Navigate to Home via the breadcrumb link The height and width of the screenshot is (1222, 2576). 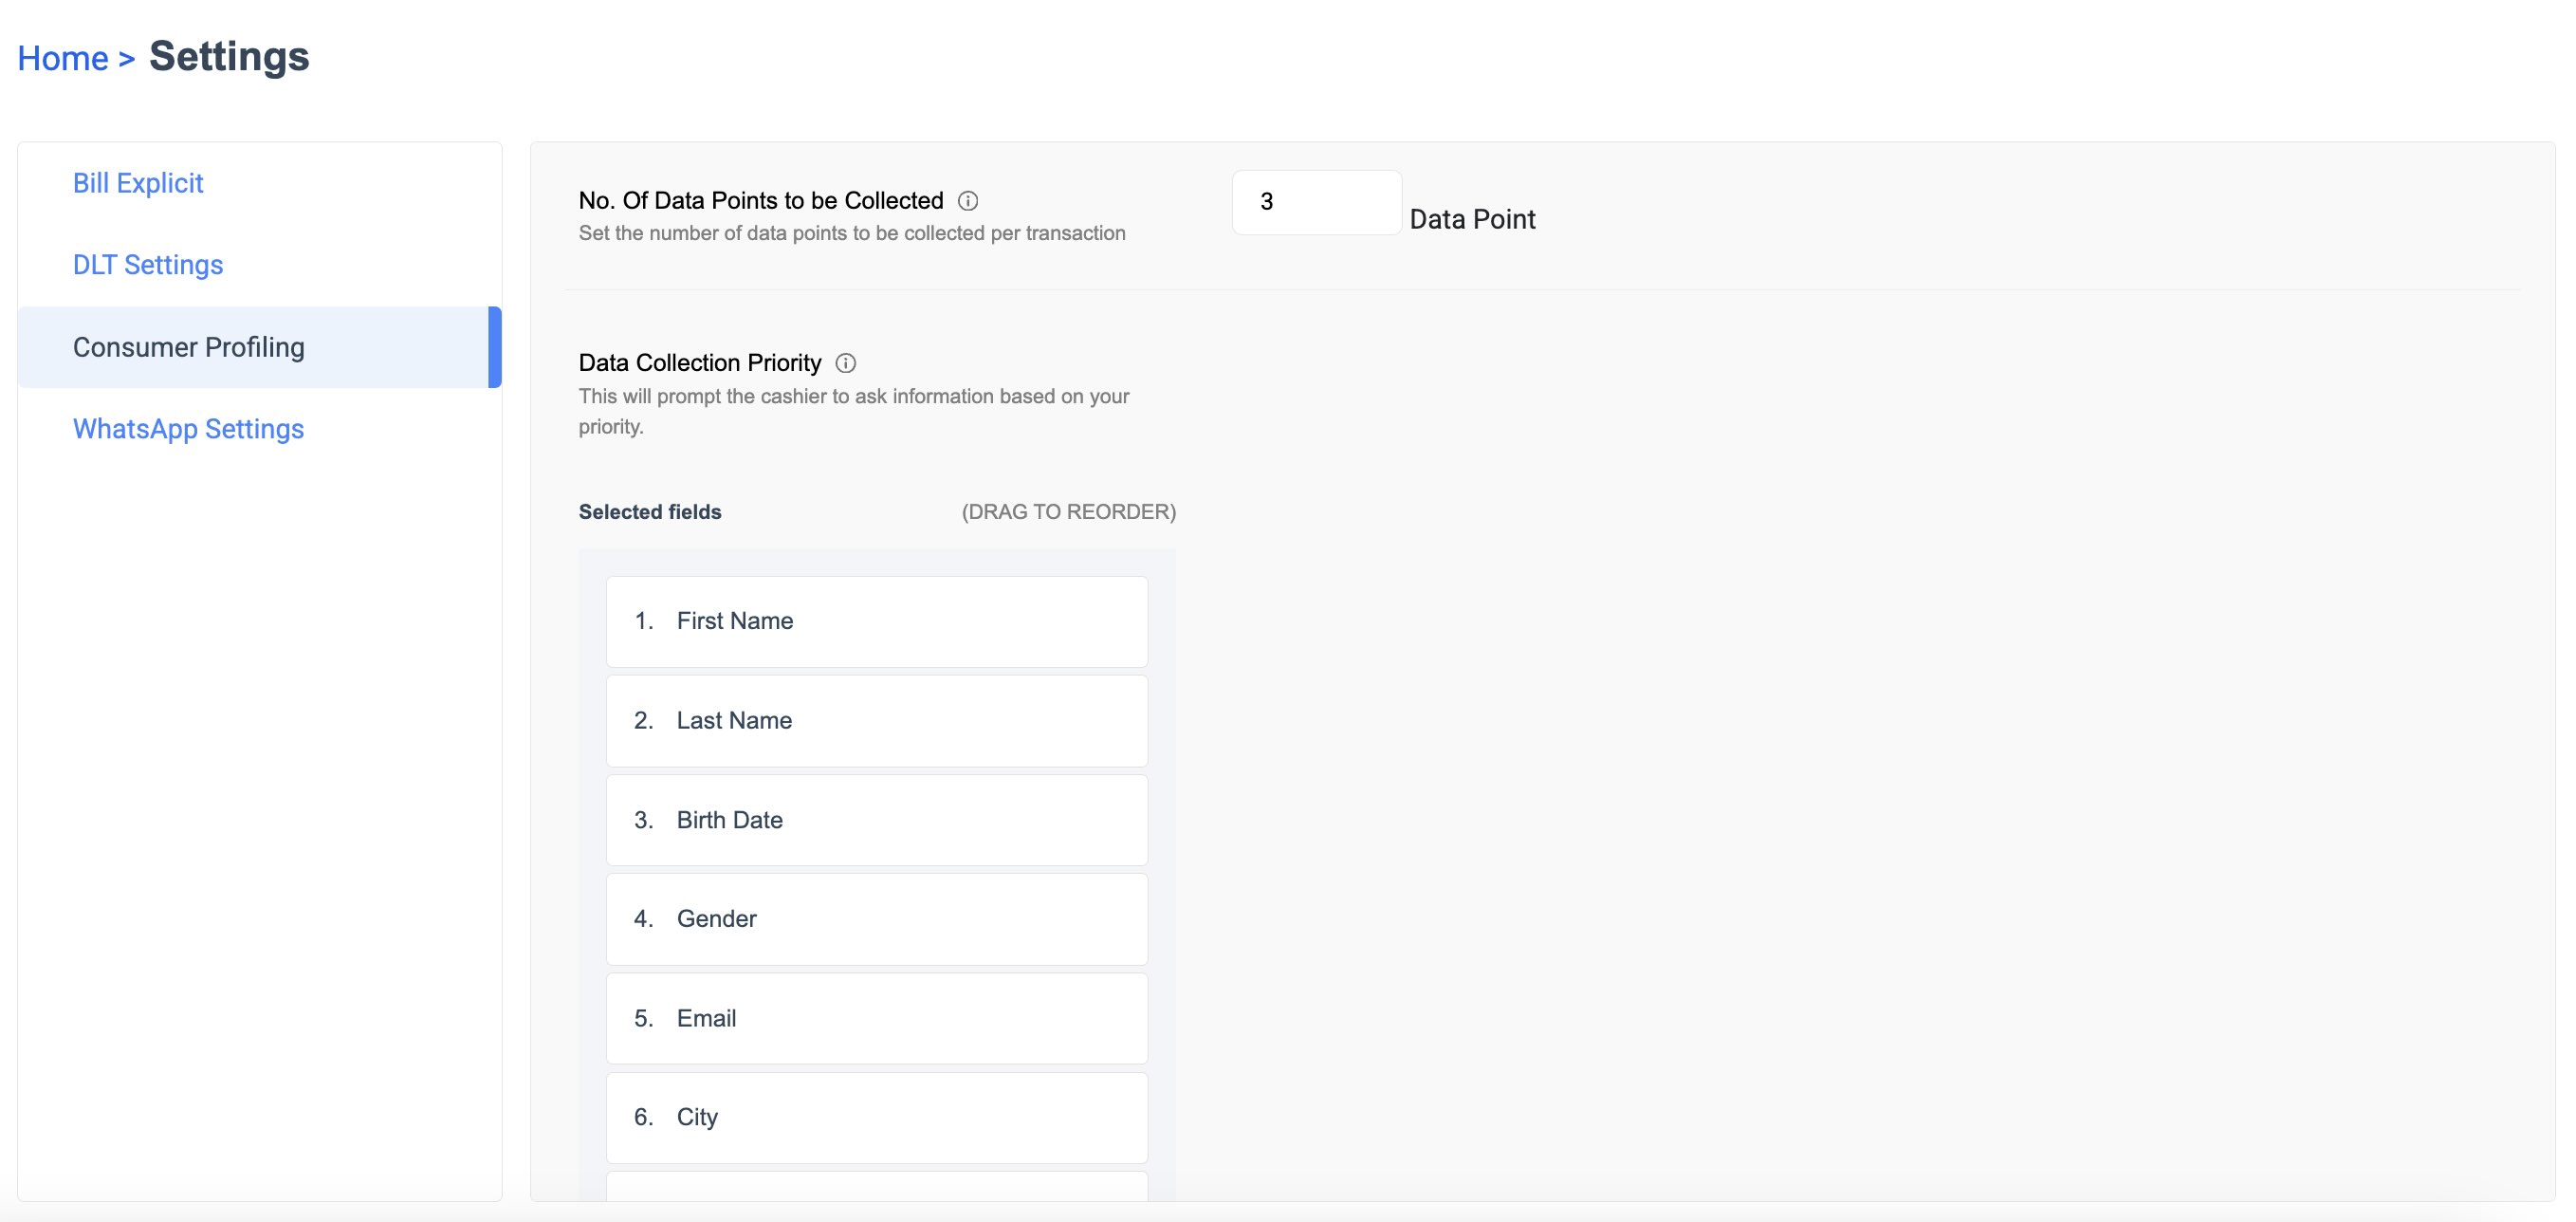tap(63, 57)
